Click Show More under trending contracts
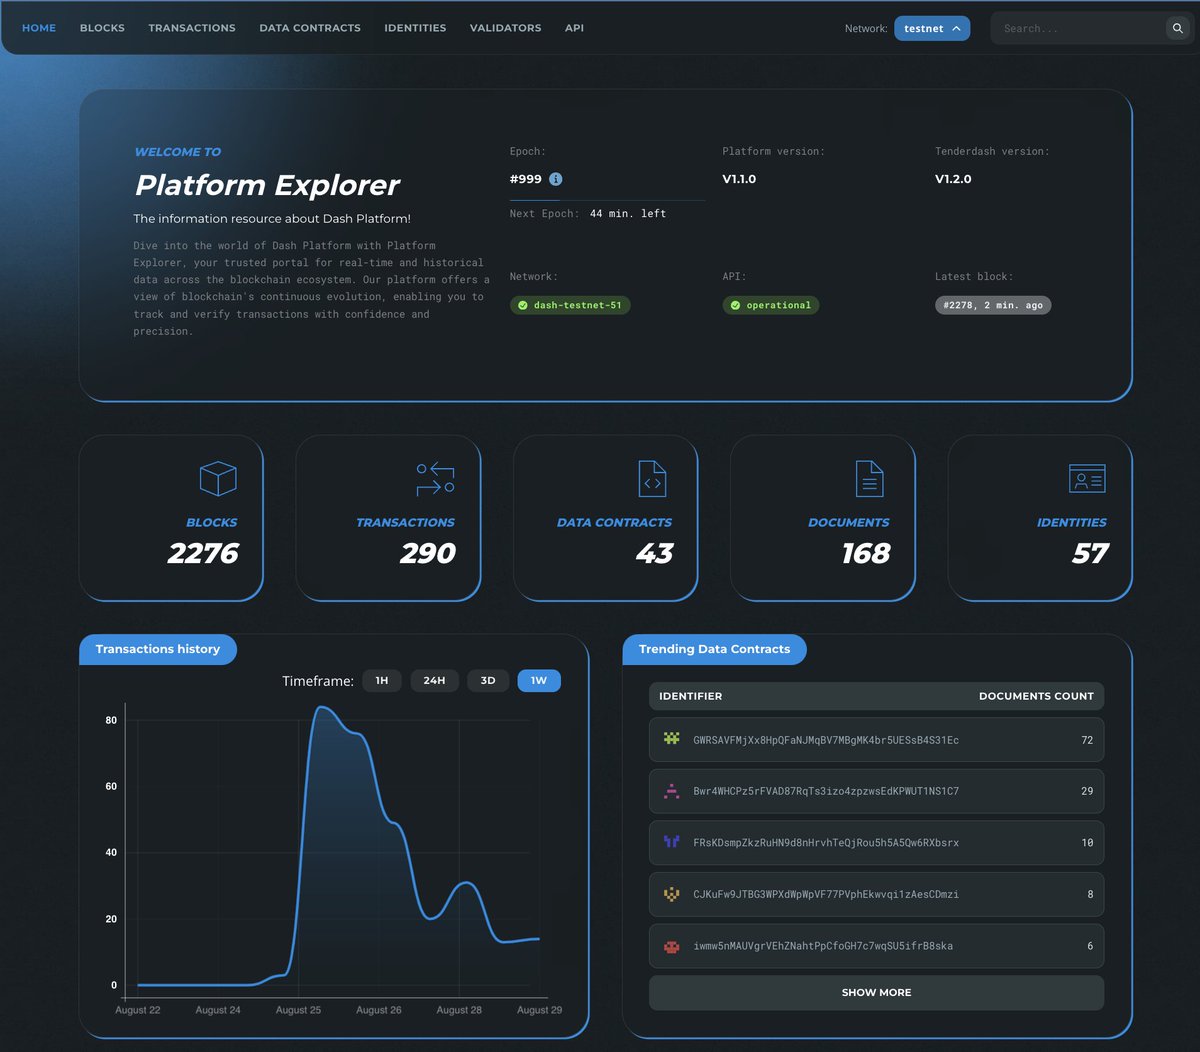 tap(876, 993)
